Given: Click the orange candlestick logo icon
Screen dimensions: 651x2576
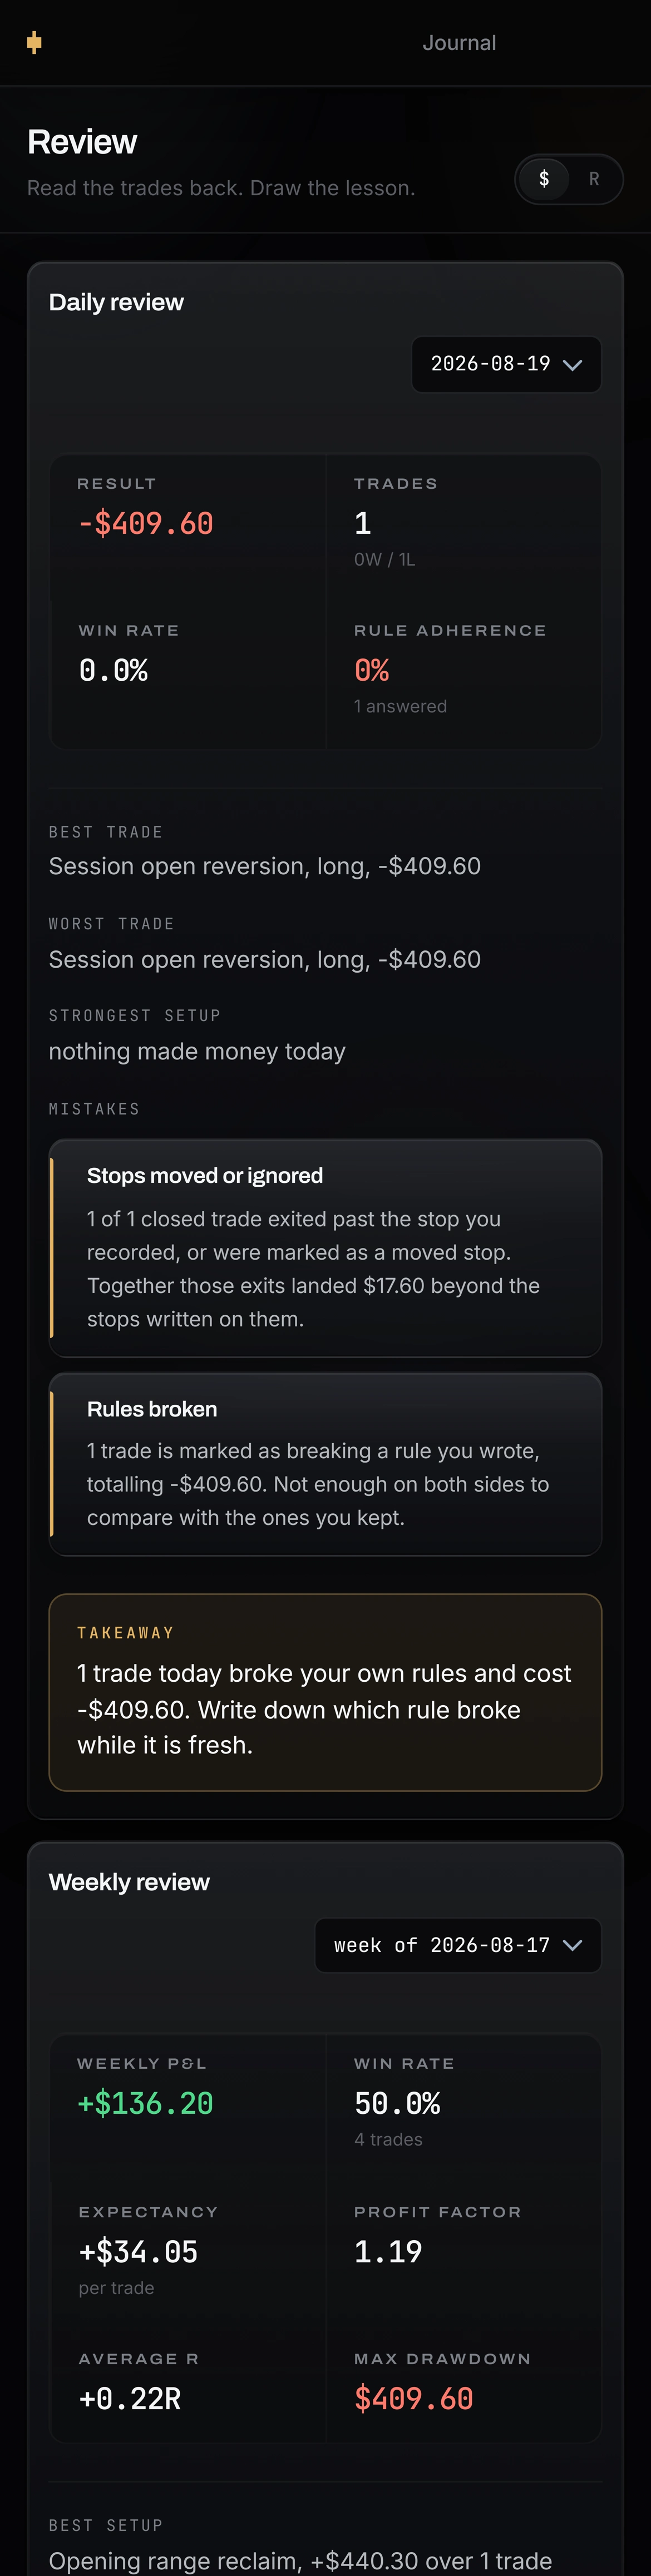Looking at the screenshot, I should (x=34, y=42).
